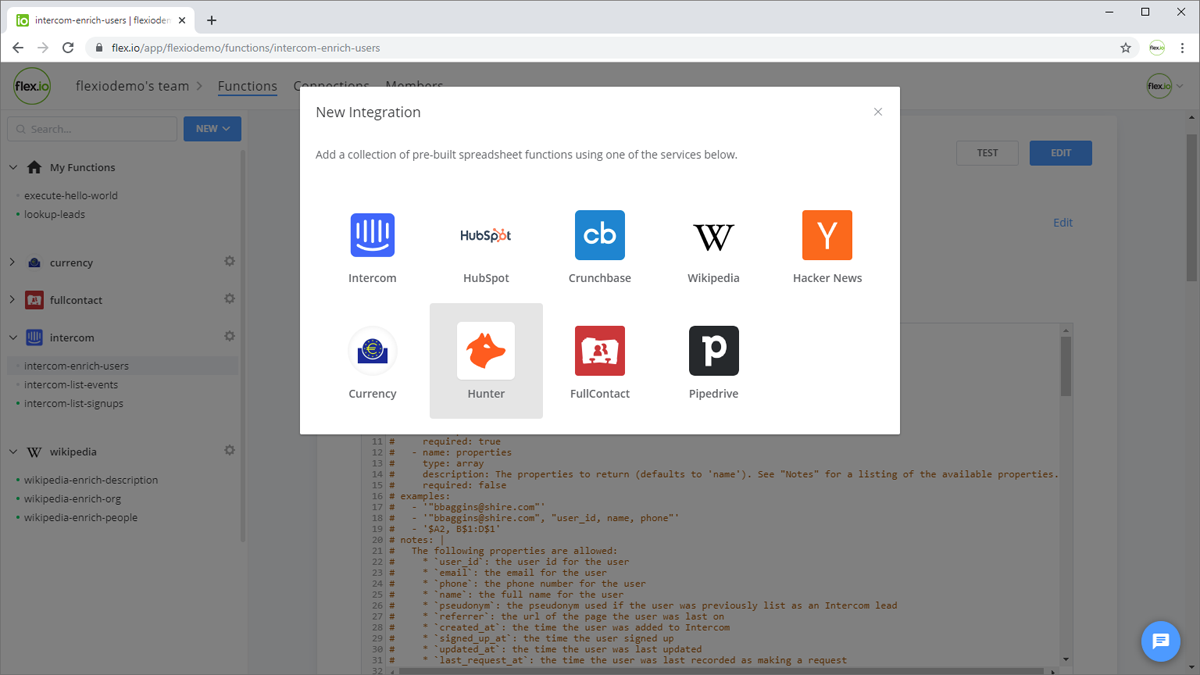Open the chat support bubble

click(1161, 641)
